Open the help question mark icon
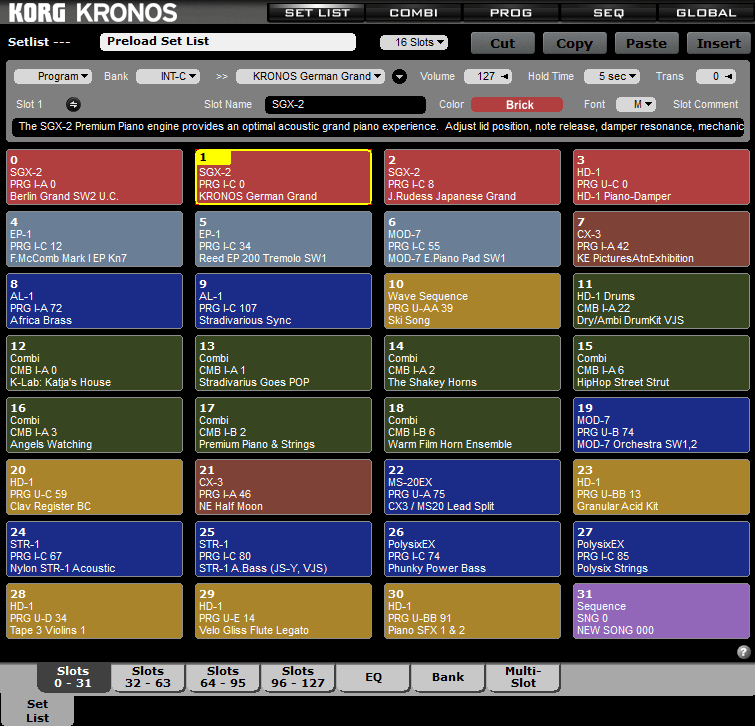This screenshot has height=726, width=755. [743, 652]
